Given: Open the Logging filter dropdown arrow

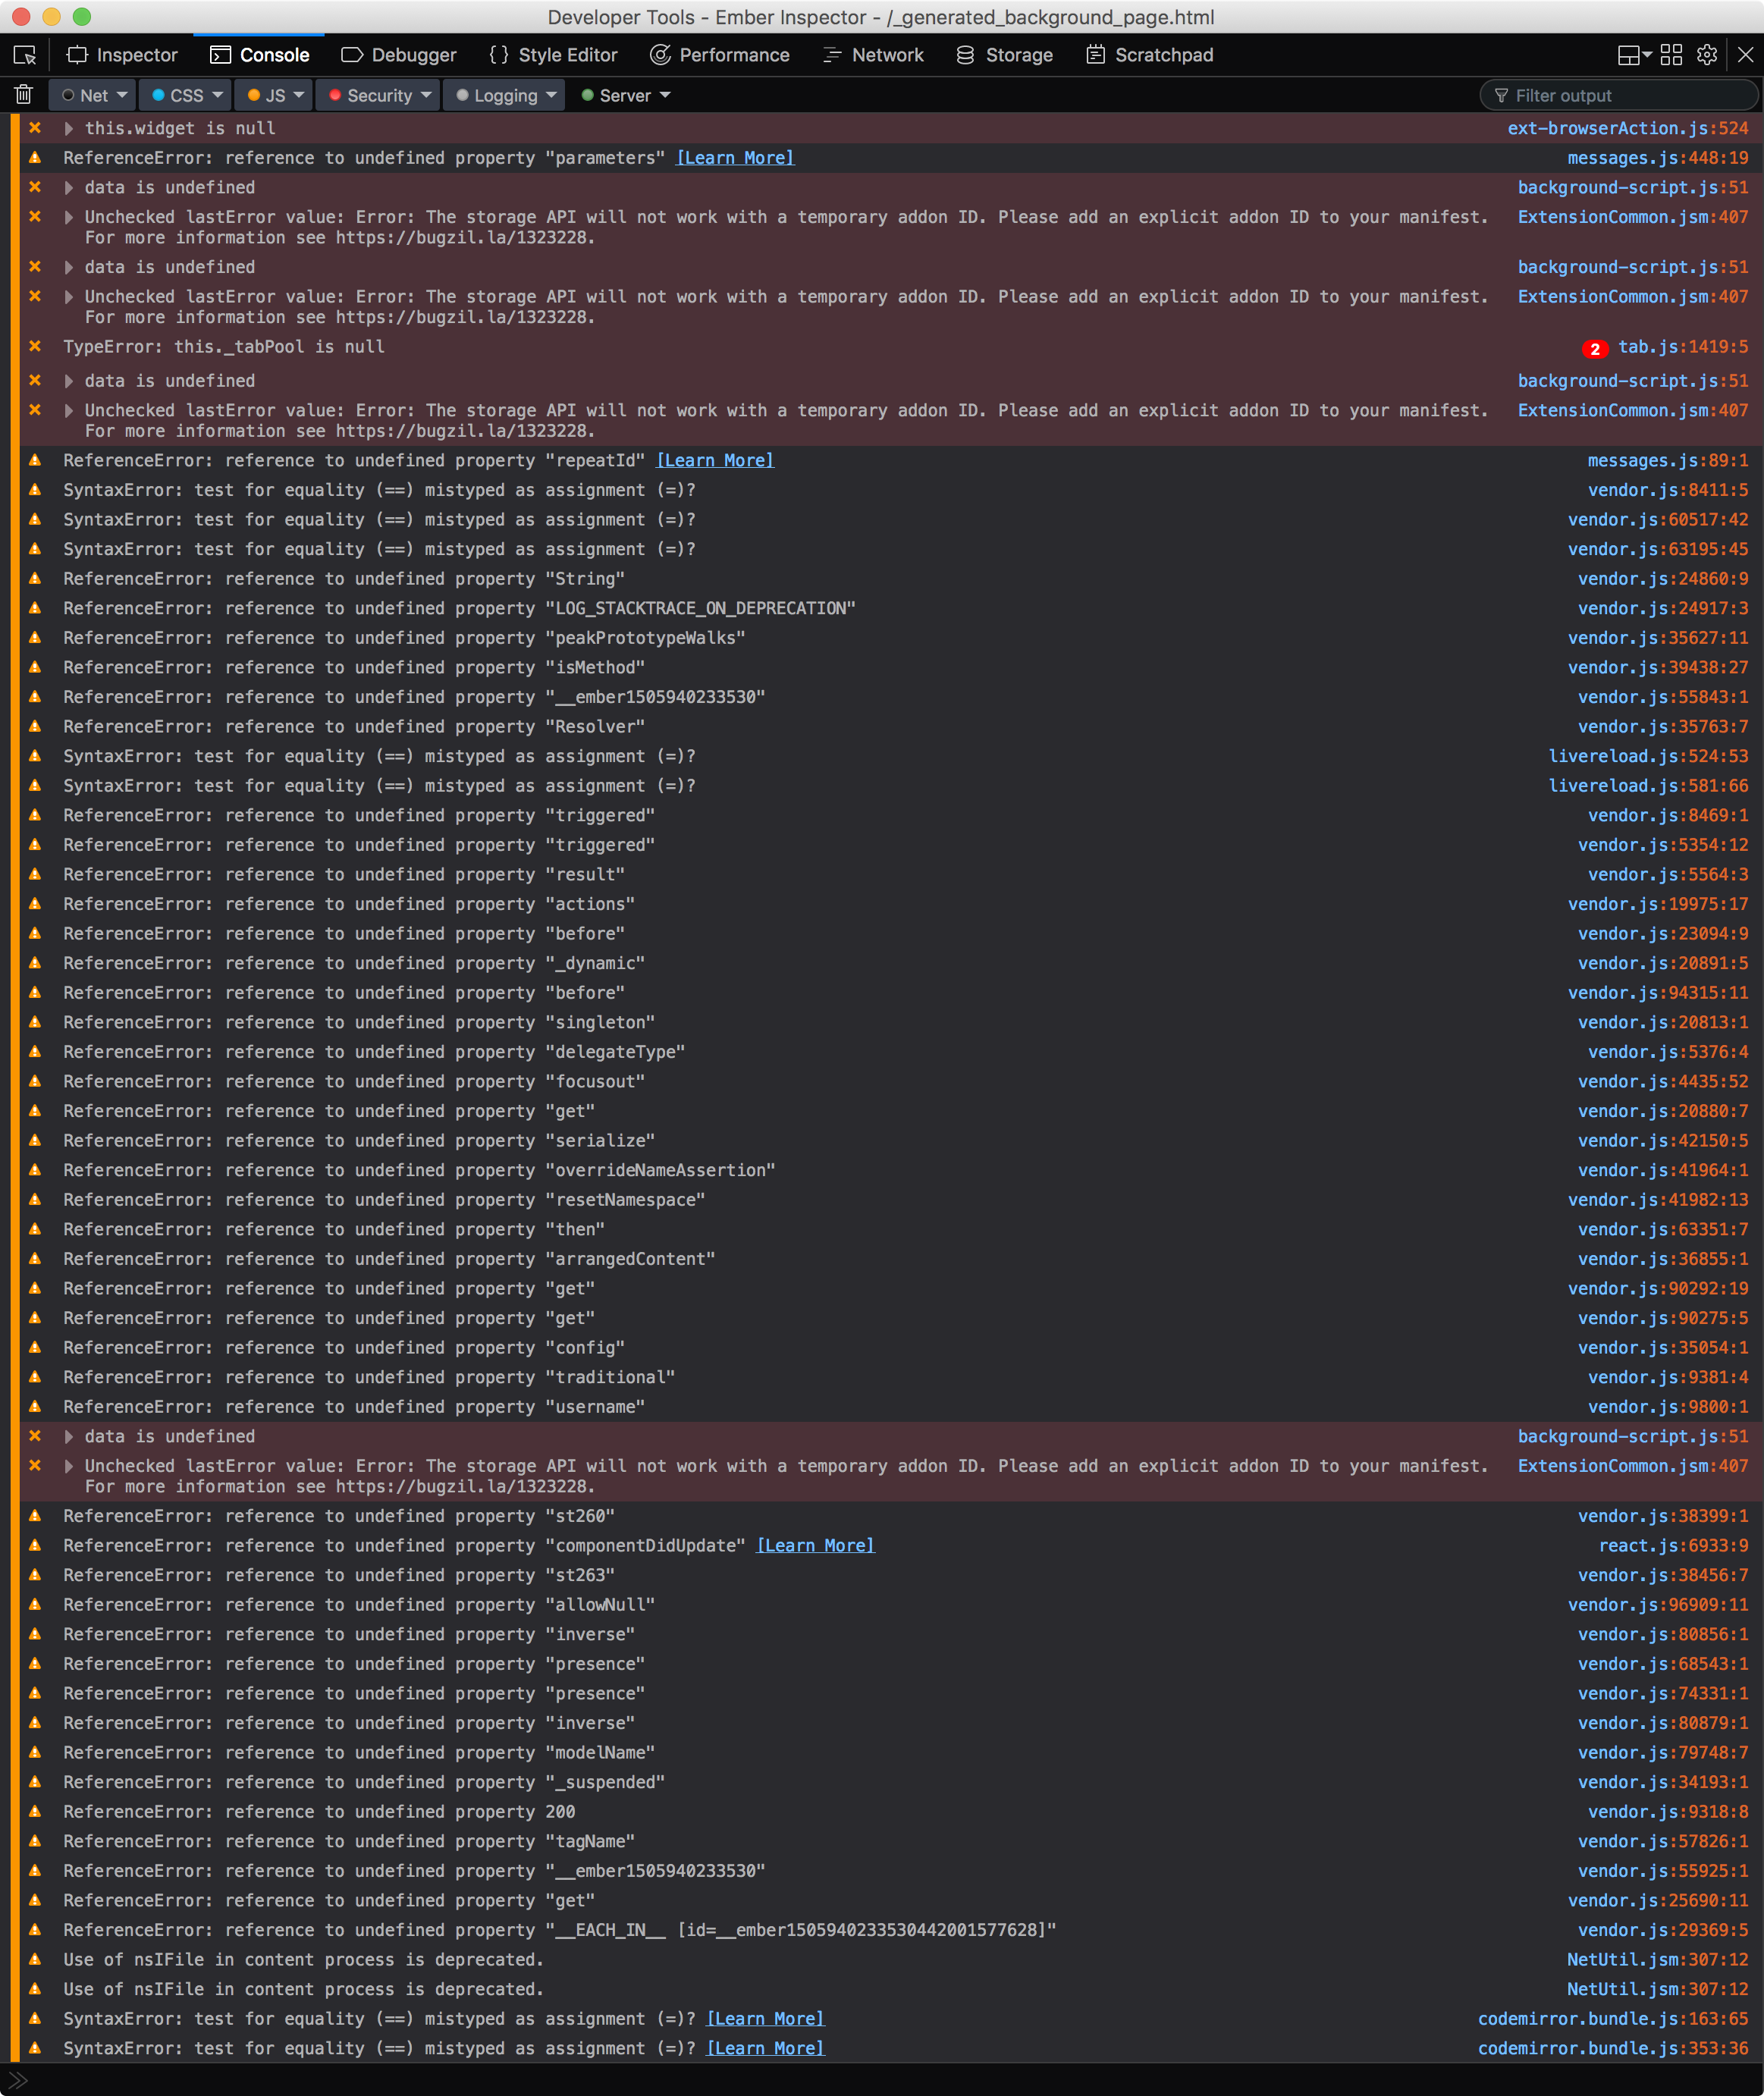Looking at the screenshot, I should pos(551,95).
